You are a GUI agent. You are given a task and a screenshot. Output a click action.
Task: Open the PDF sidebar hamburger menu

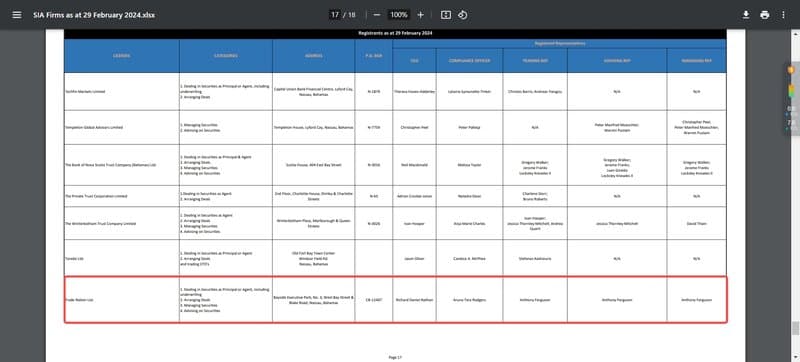(17, 15)
